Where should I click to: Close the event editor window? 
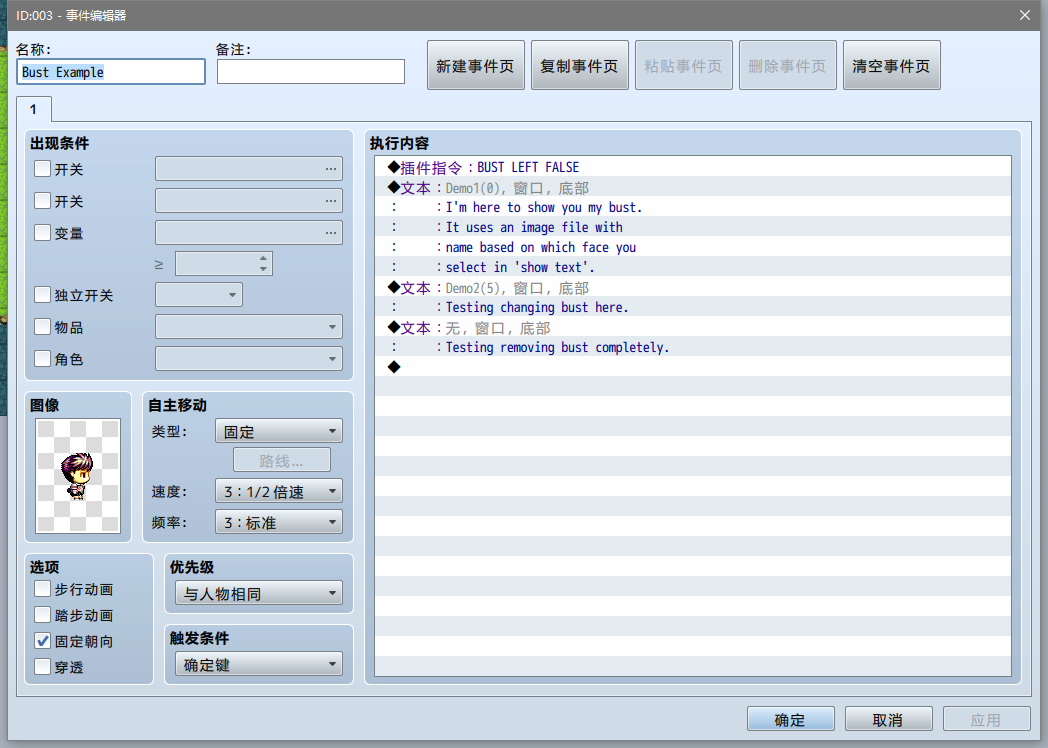pyautogui.click(x=1025, y=15)
